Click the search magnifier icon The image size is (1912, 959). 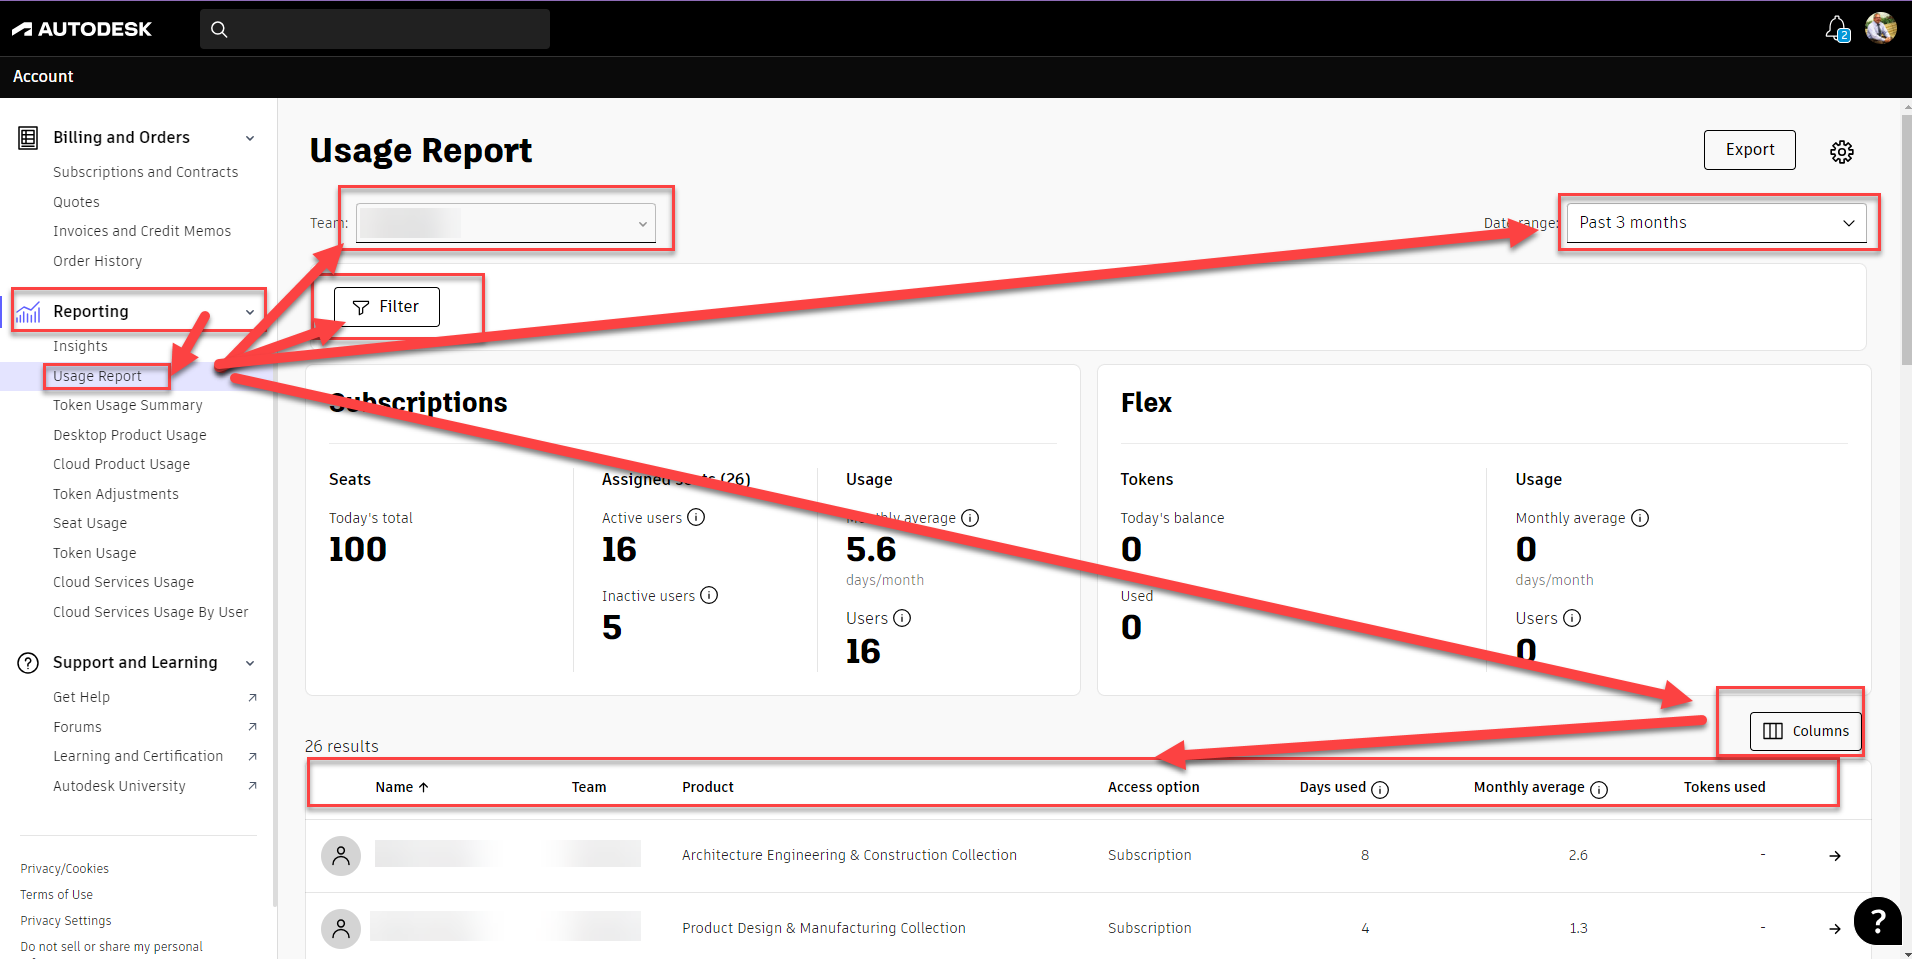(x=220, y=29)
